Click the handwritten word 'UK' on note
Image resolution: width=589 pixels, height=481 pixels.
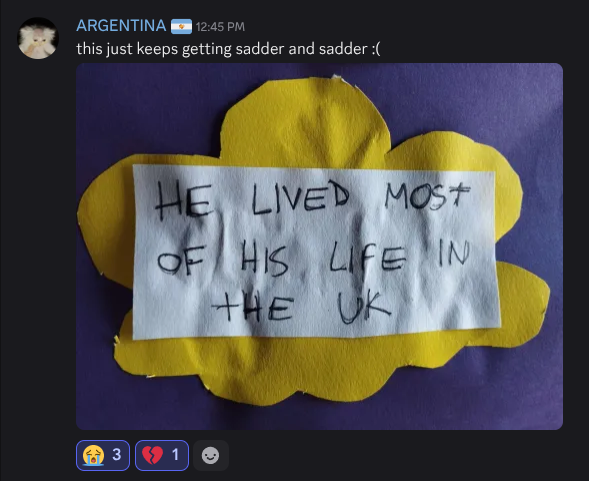(363, 308)
